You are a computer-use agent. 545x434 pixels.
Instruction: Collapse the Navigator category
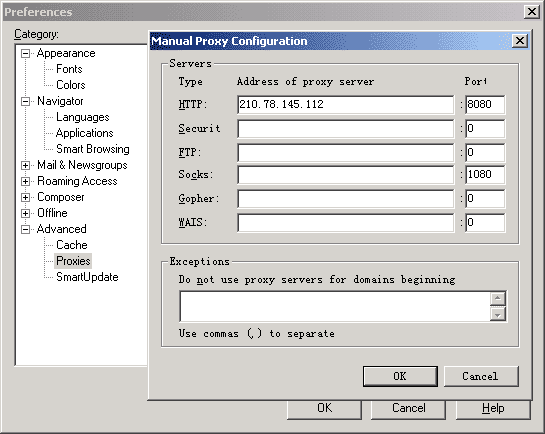[25, 101]
